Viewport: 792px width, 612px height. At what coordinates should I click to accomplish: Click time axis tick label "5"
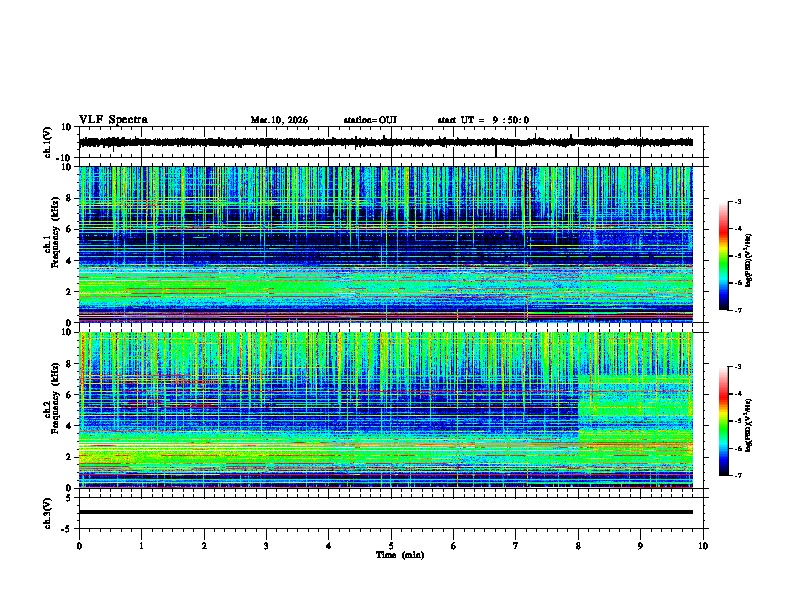[x=391, y=546]
